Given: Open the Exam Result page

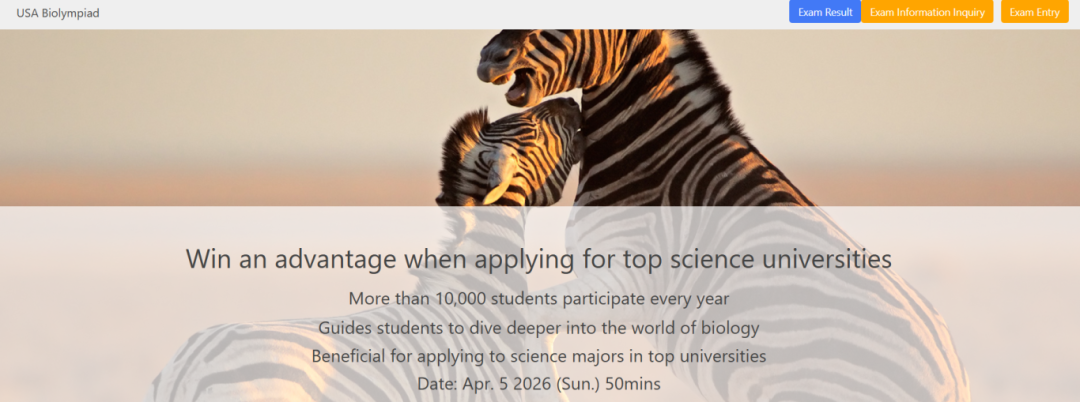Looking at the screenshot, I should (x=824, y=12).
